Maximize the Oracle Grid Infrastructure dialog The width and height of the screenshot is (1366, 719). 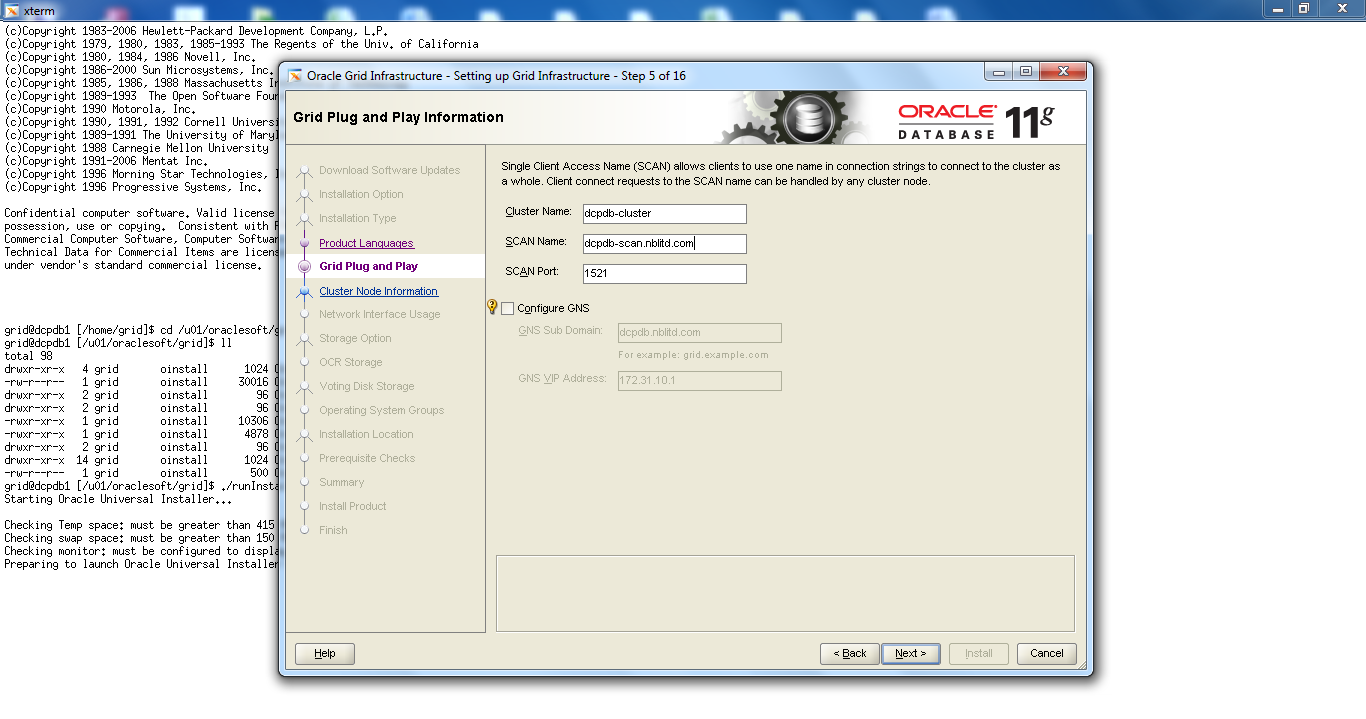coord(1027,71)
